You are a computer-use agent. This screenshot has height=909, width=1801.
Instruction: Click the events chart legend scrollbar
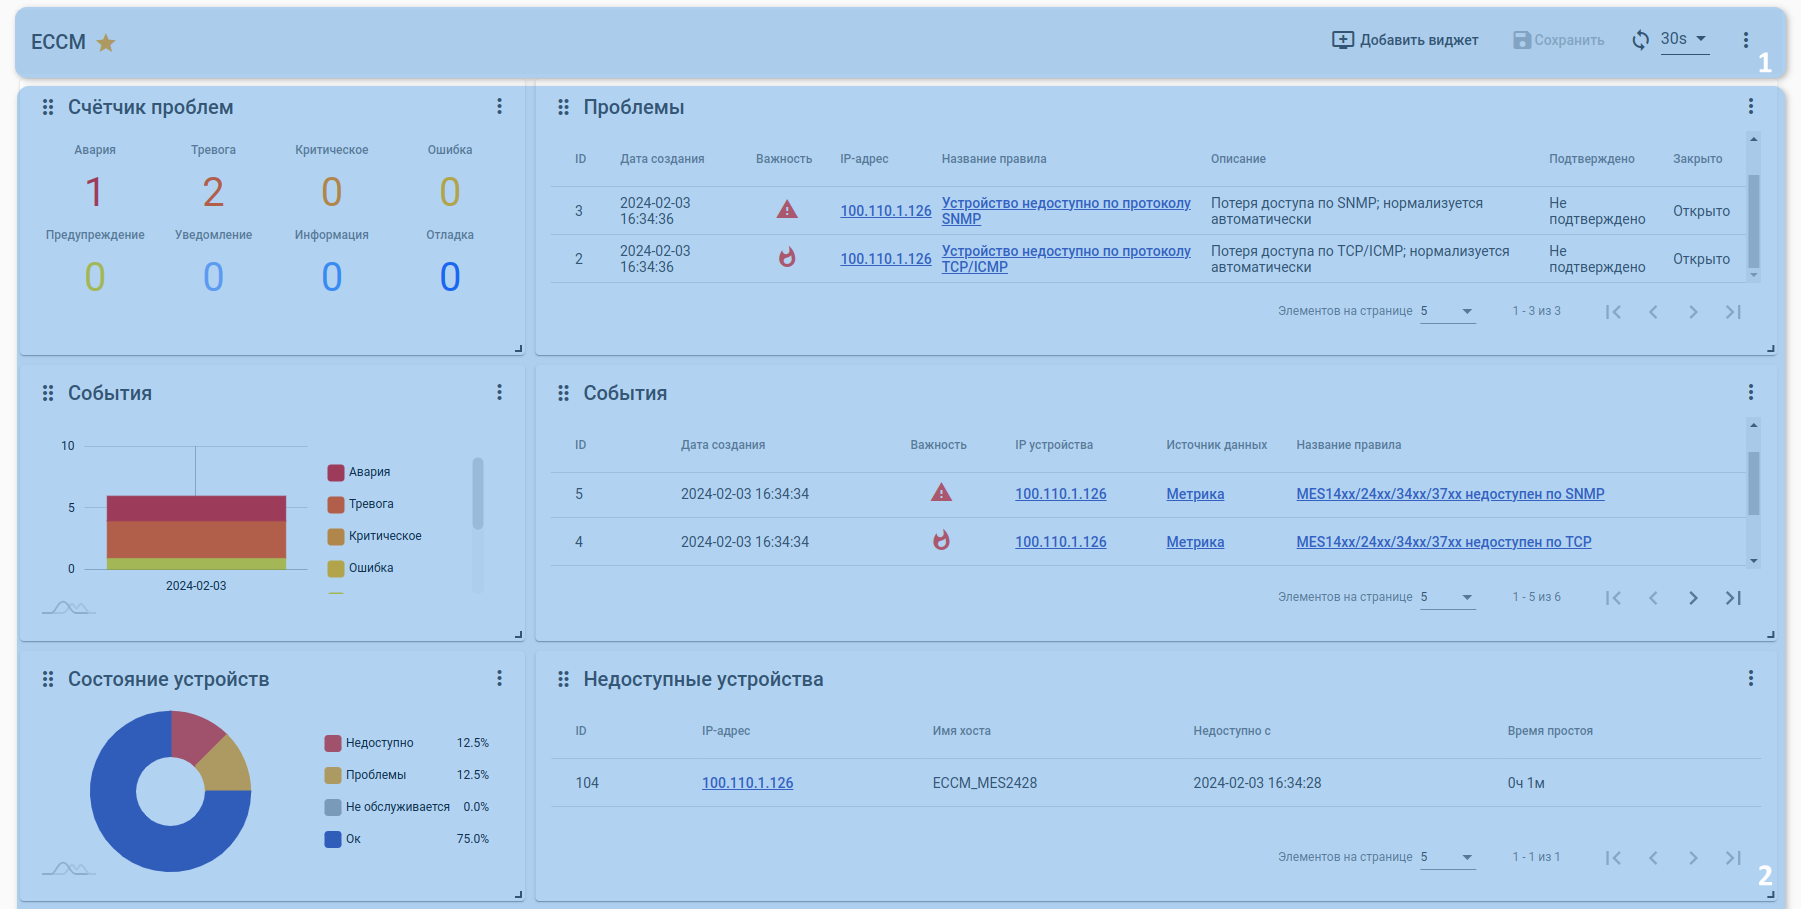(x=478, y=493)
